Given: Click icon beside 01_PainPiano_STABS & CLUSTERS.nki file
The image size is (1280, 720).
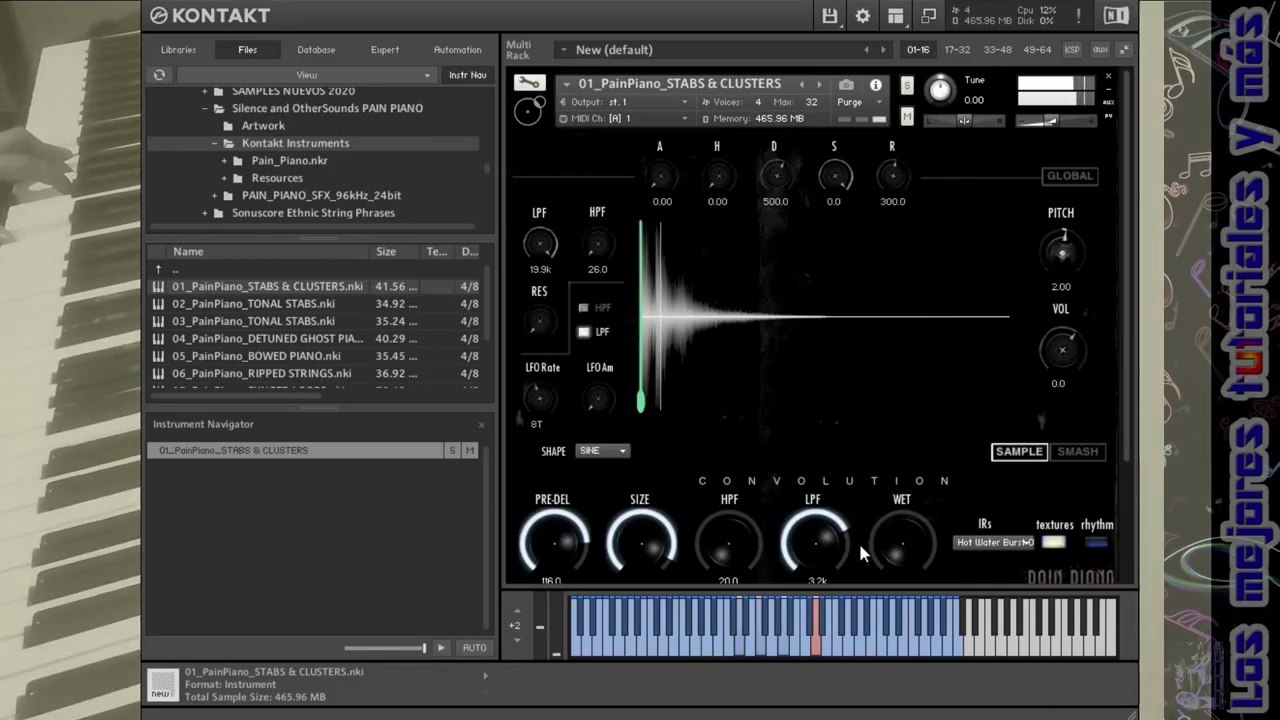Looking at the screenshot, I should pos(158,286).
